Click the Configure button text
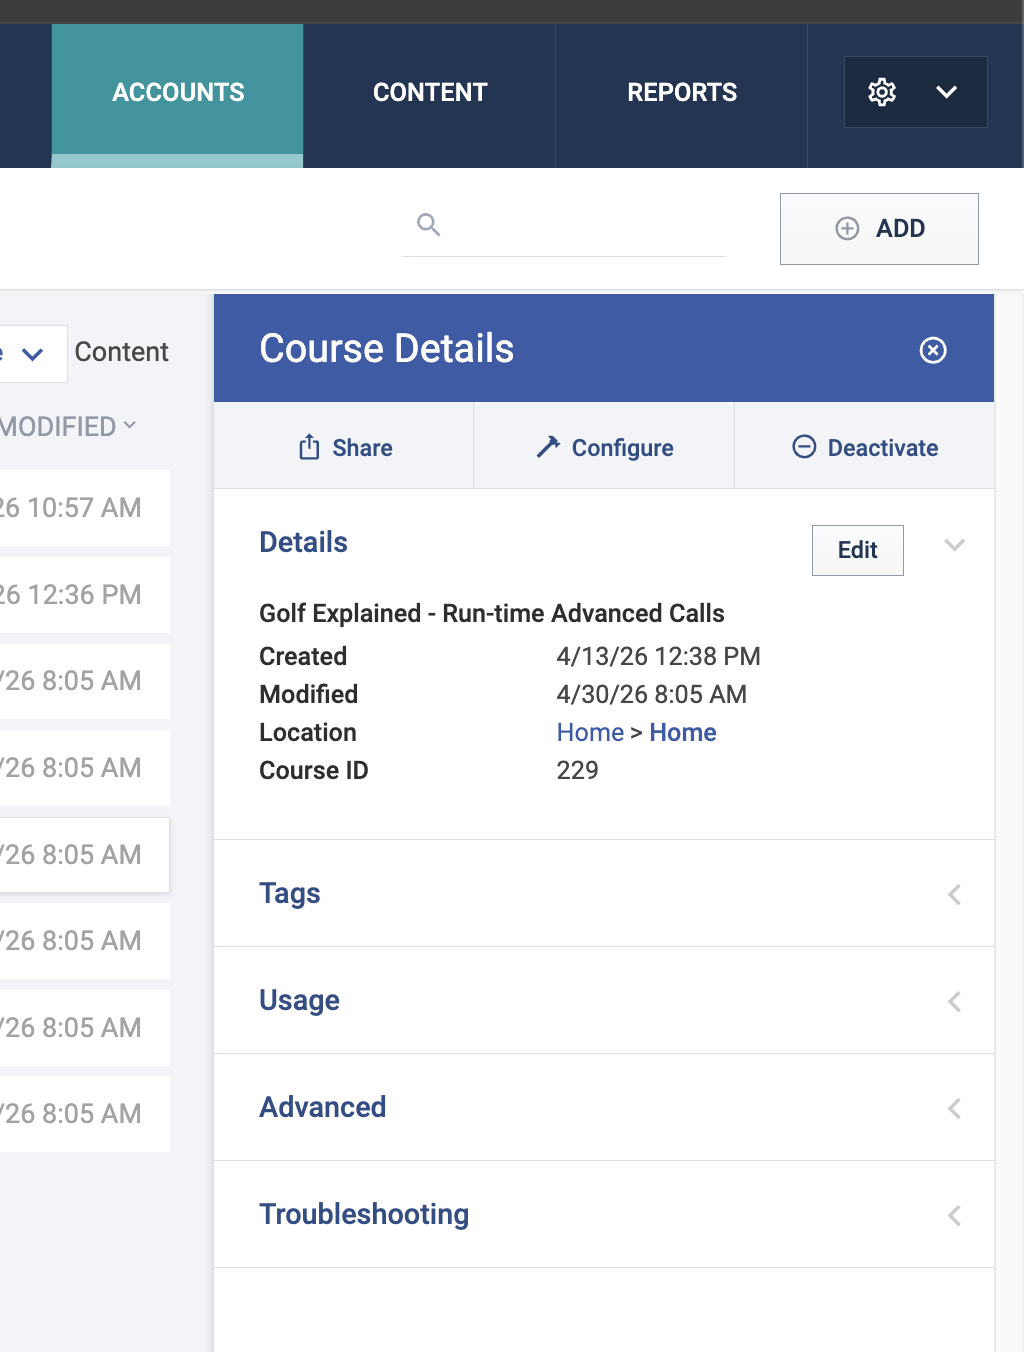This screenshot has height=1352, width=1024. (622, 448)
